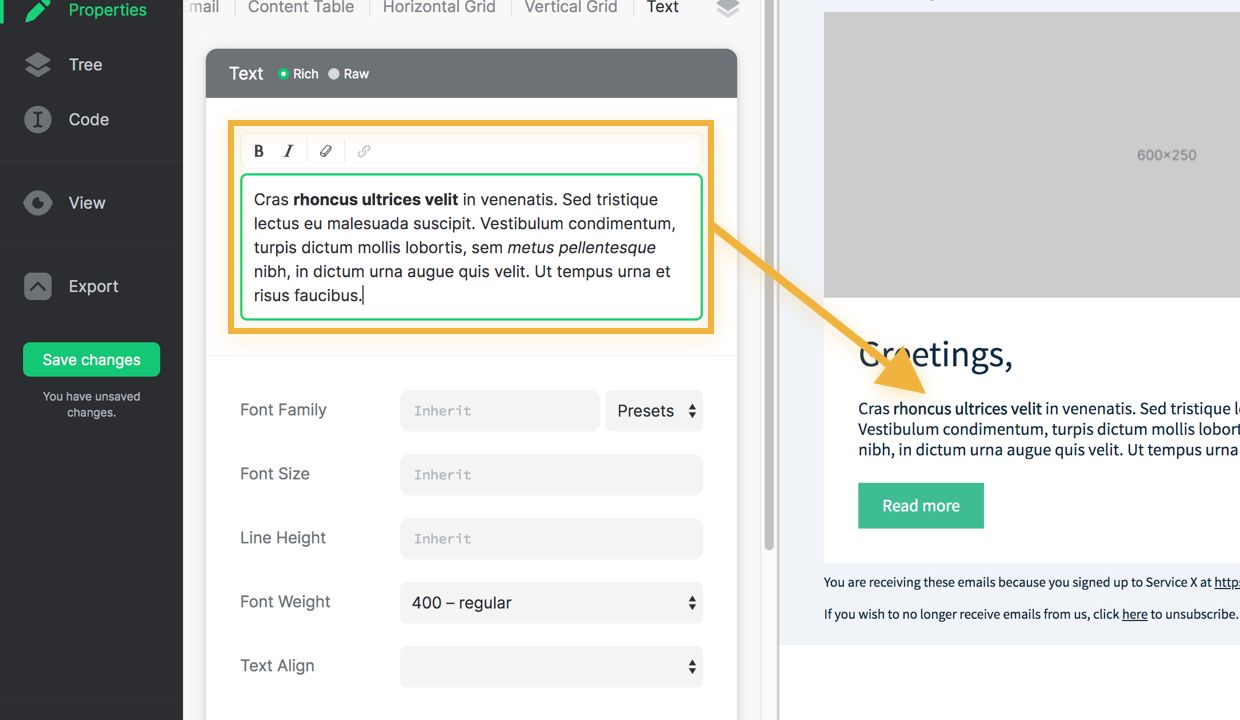Switch to the Content Table tab

[x=300, y=8]
